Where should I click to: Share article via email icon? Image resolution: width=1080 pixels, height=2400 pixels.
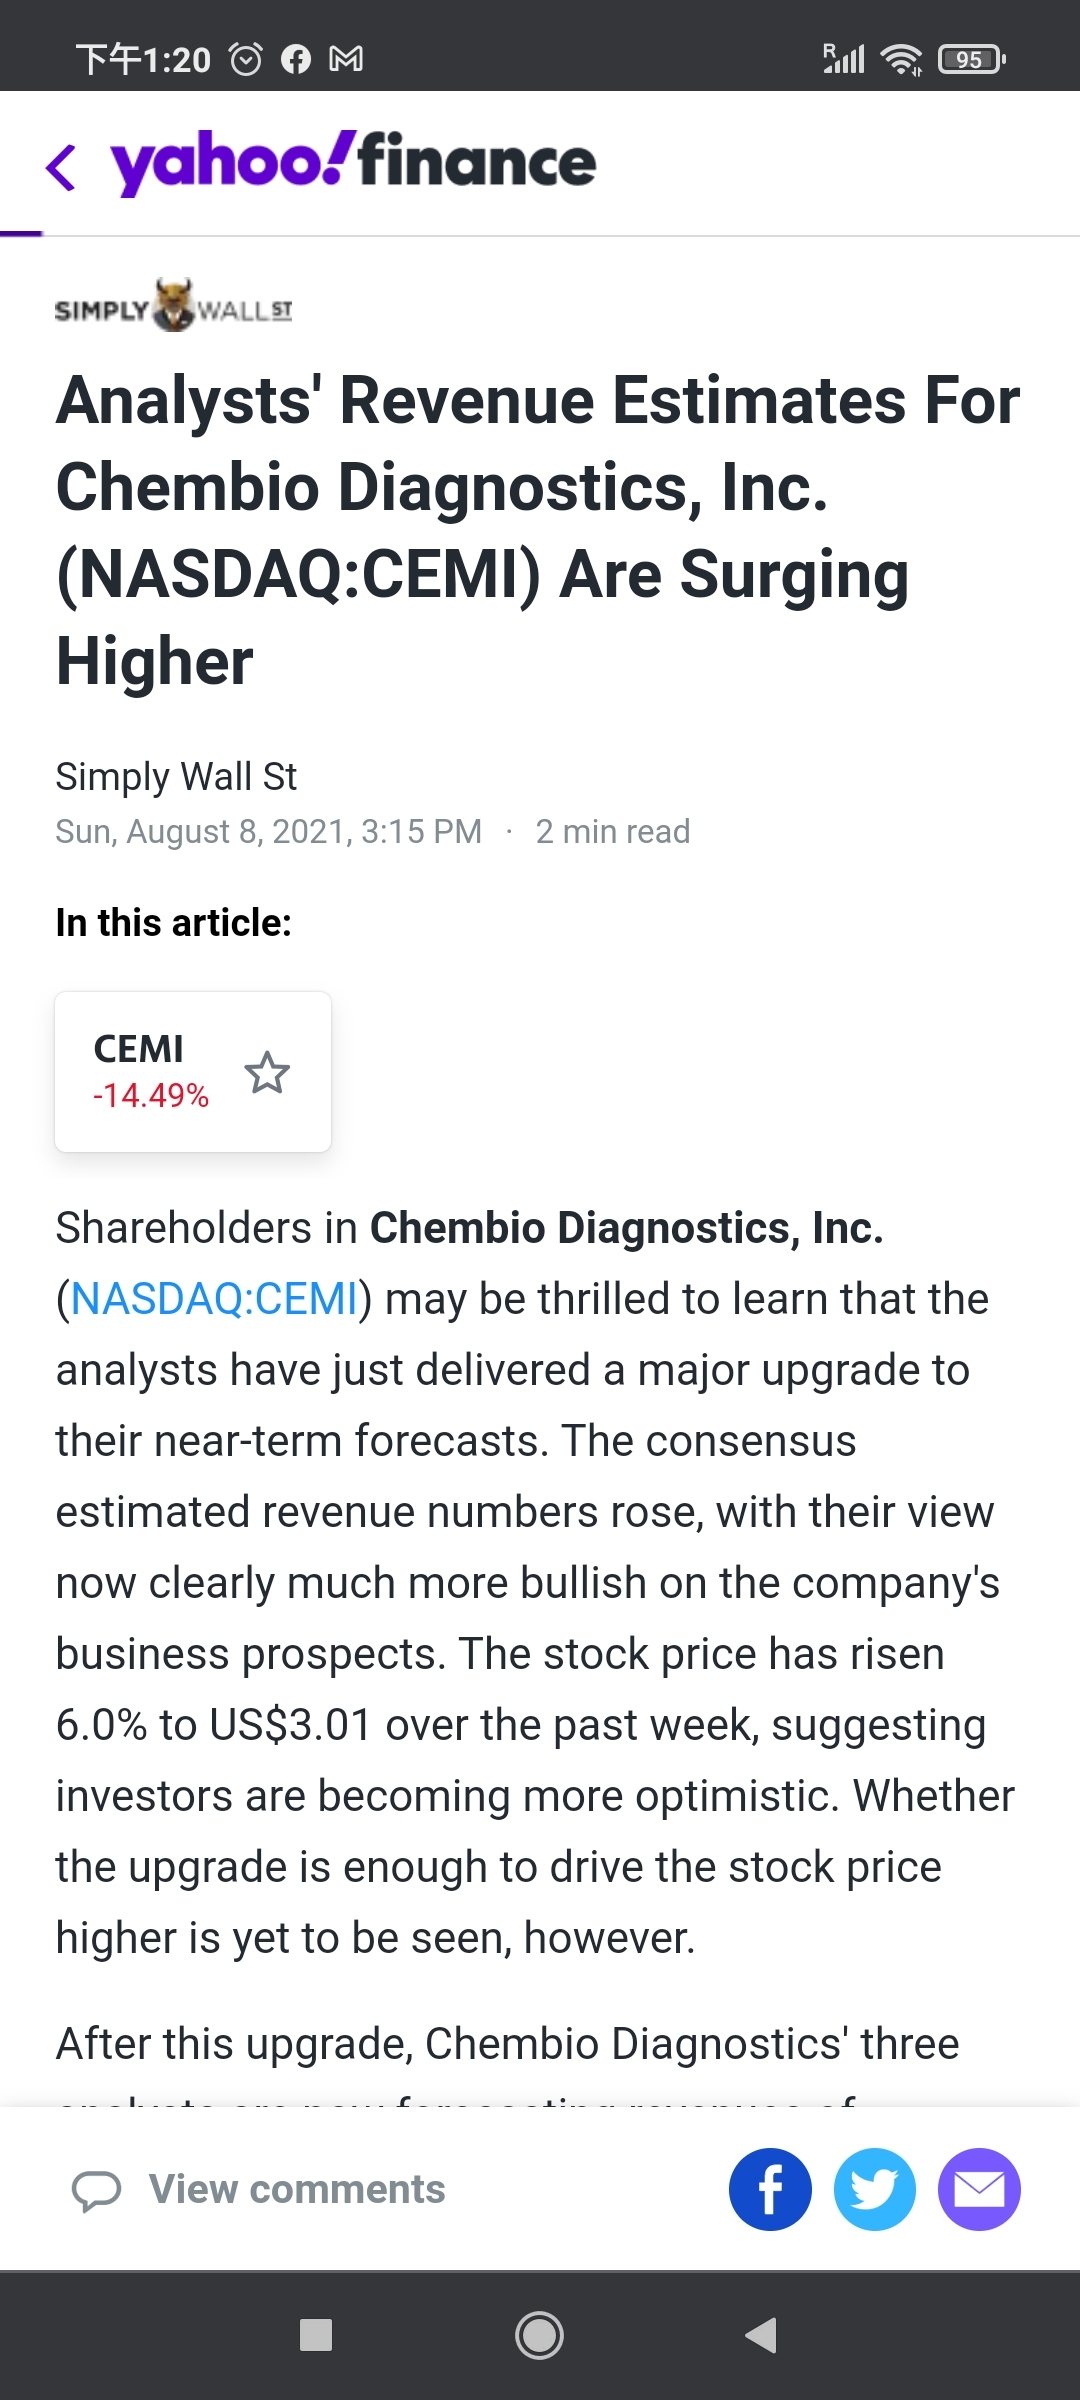coord(979,2189)
